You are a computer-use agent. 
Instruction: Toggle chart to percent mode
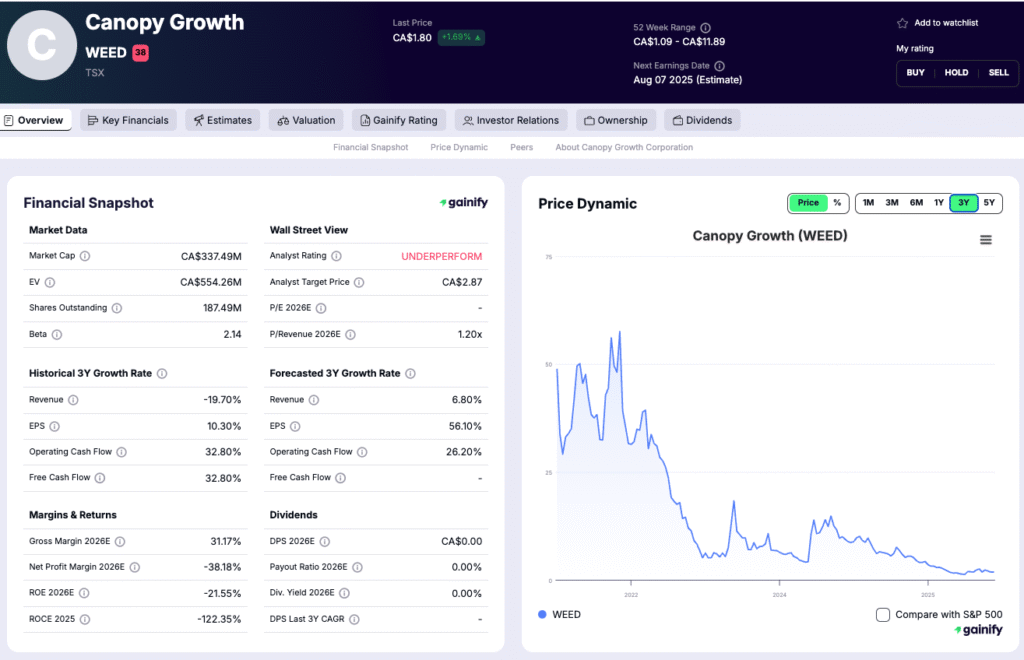[837, 203]
